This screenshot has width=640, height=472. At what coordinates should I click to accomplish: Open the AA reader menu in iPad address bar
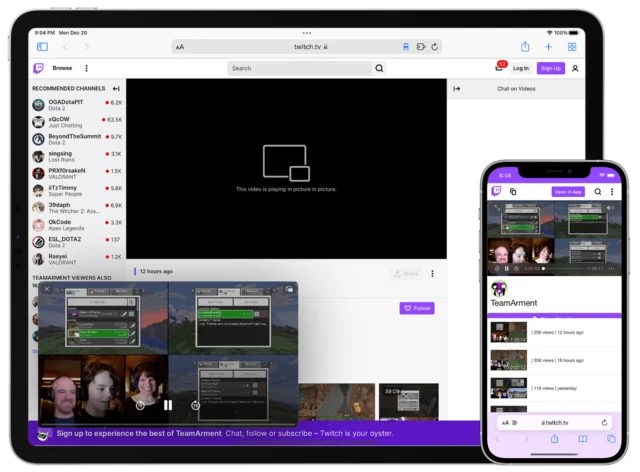pos(180,47)
